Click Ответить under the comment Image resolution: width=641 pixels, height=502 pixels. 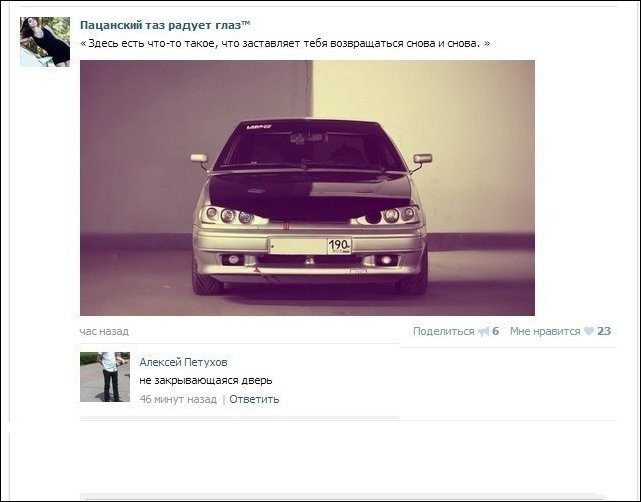254,399
